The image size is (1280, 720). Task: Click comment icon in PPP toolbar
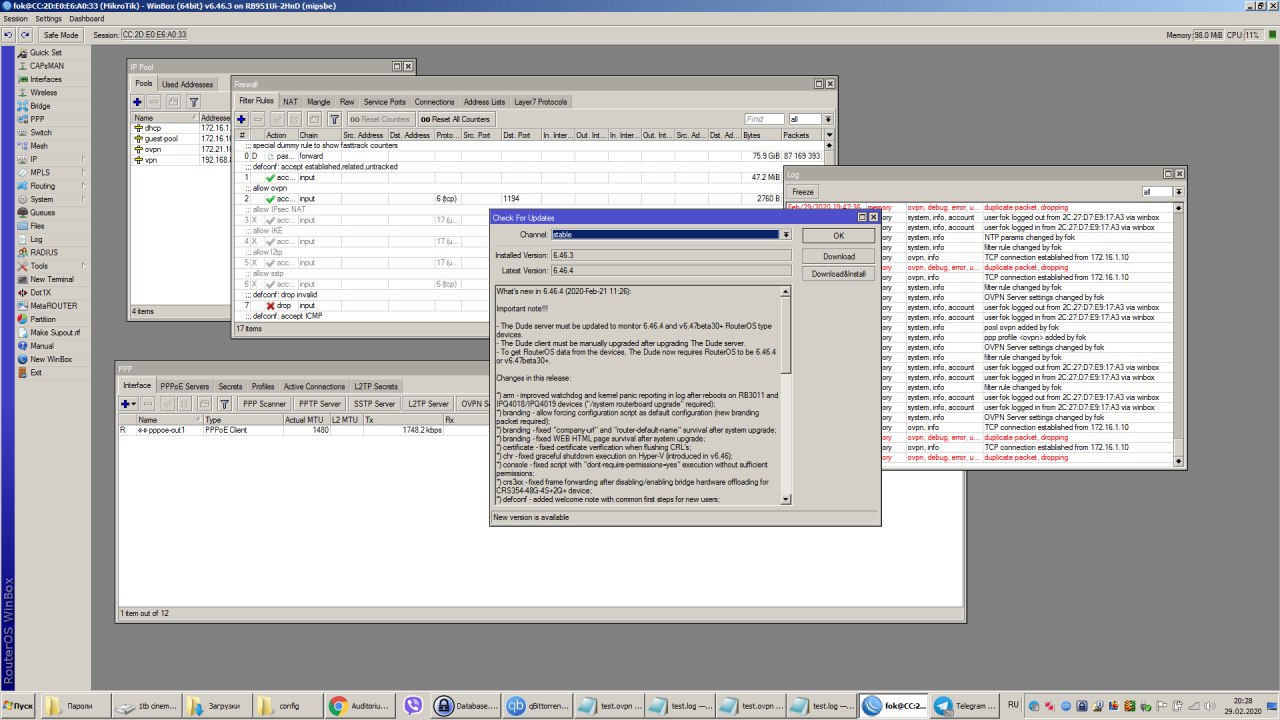[204, 404]
